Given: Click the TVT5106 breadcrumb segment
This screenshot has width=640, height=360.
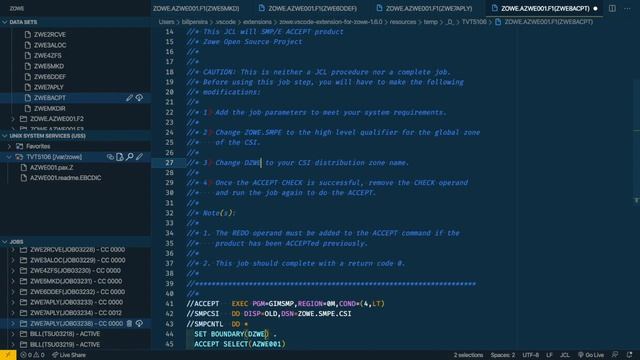Looking at the screenshot, I should [474, 22].
